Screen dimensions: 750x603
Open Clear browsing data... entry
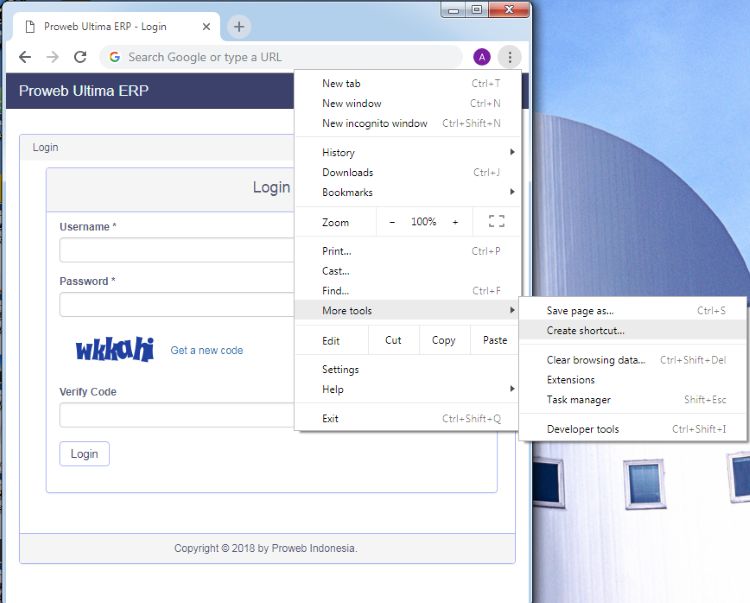tap(632, 360)
